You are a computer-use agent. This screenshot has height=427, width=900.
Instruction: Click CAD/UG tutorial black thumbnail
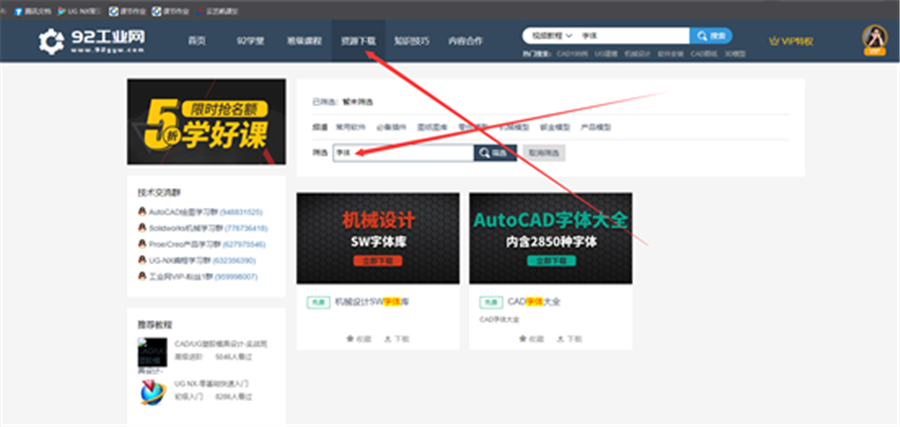[x=152, y=352]
